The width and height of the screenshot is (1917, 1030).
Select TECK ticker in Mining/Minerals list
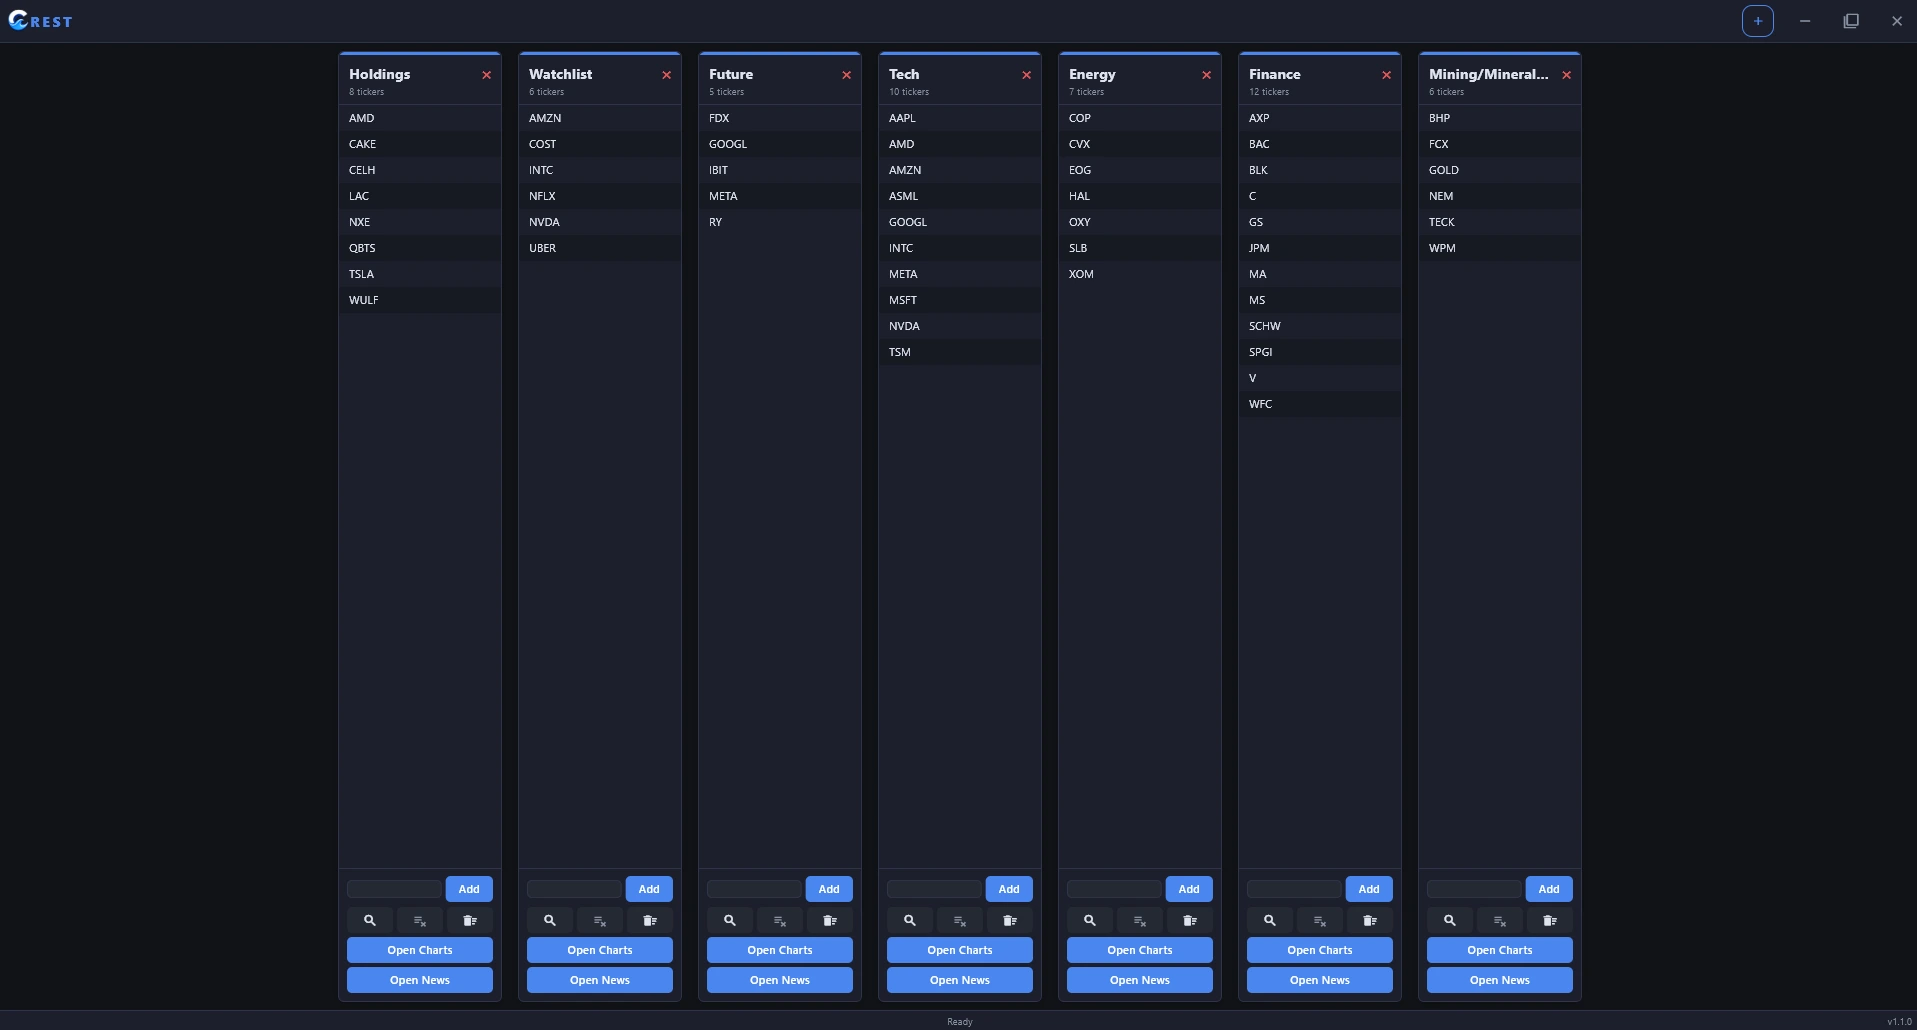(1500, 222)
